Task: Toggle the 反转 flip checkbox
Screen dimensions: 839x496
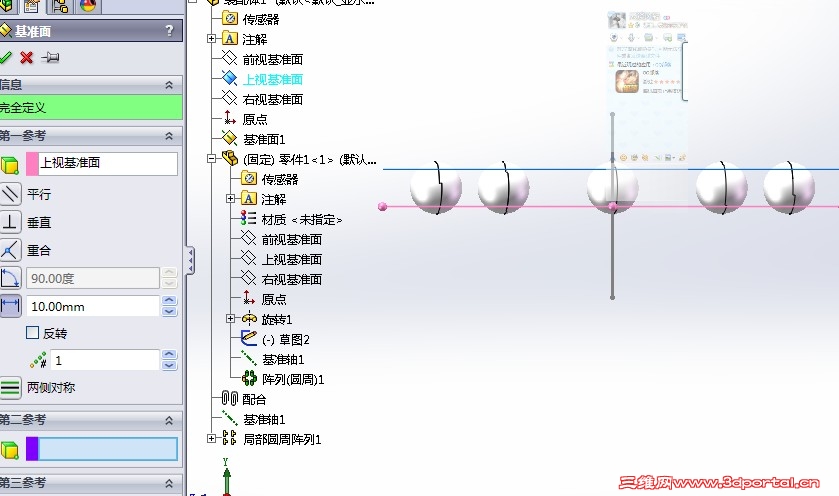Action: click(32, 333)
